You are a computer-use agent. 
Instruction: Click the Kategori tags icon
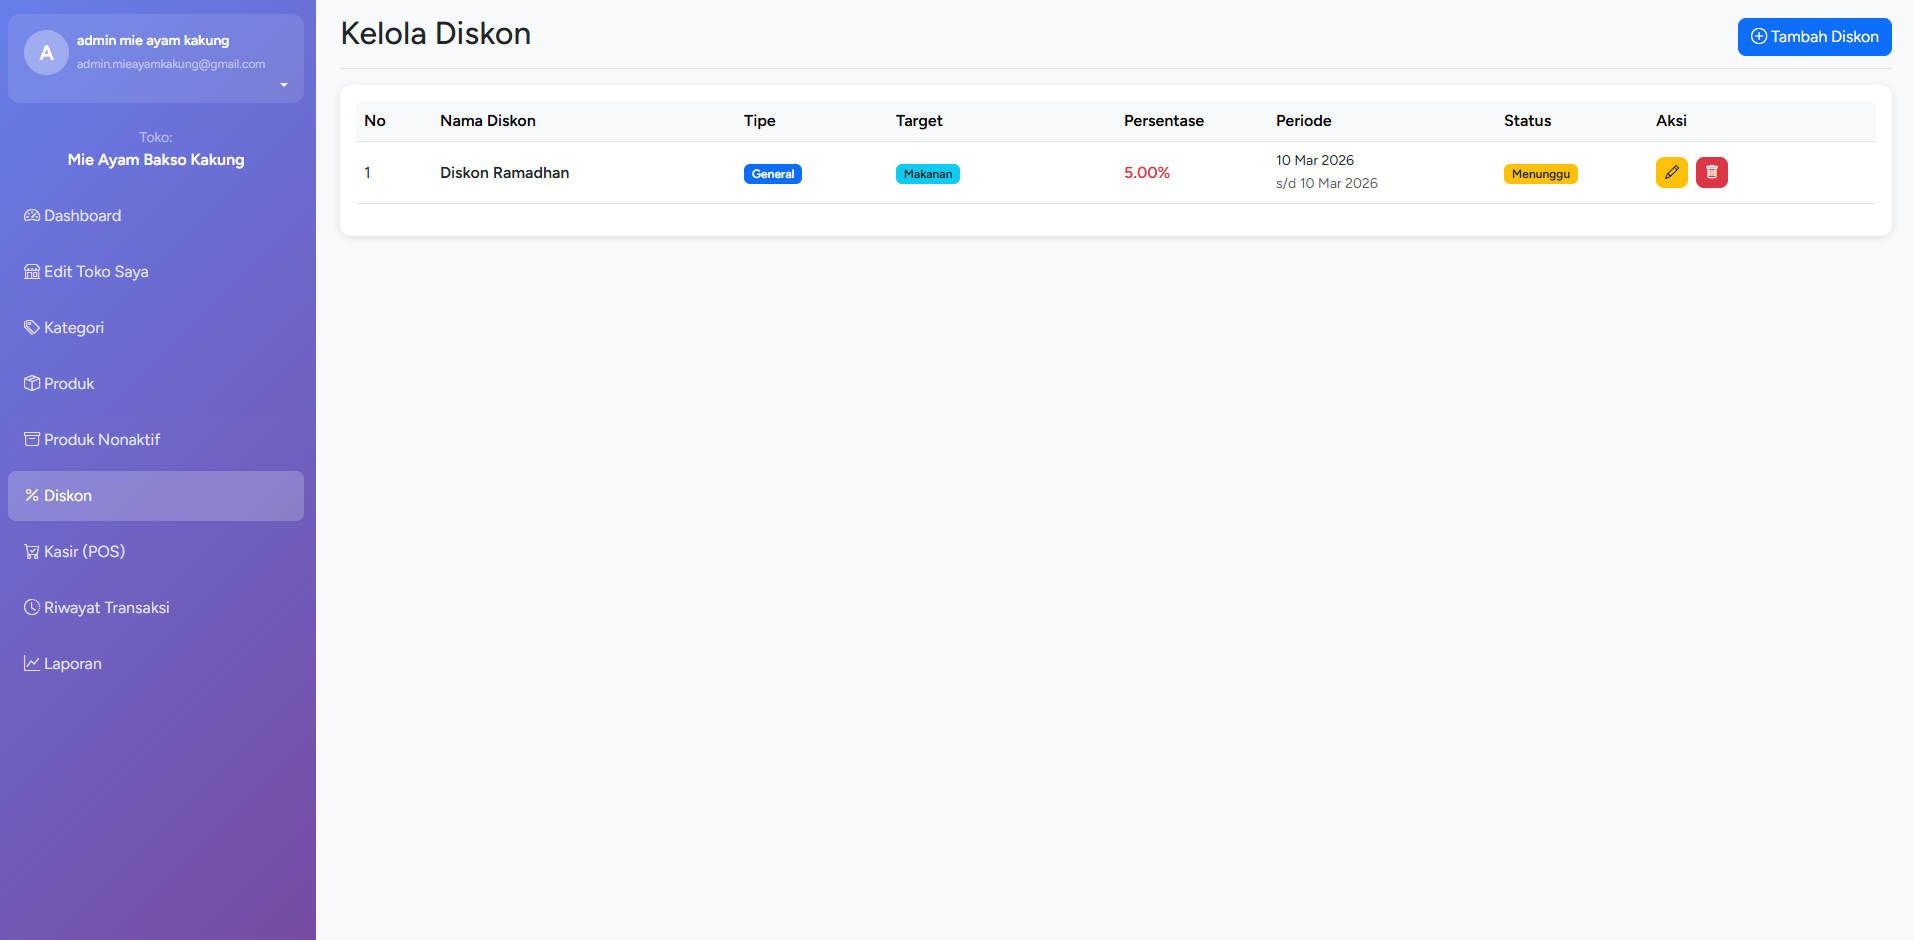(x=32, y=328)
